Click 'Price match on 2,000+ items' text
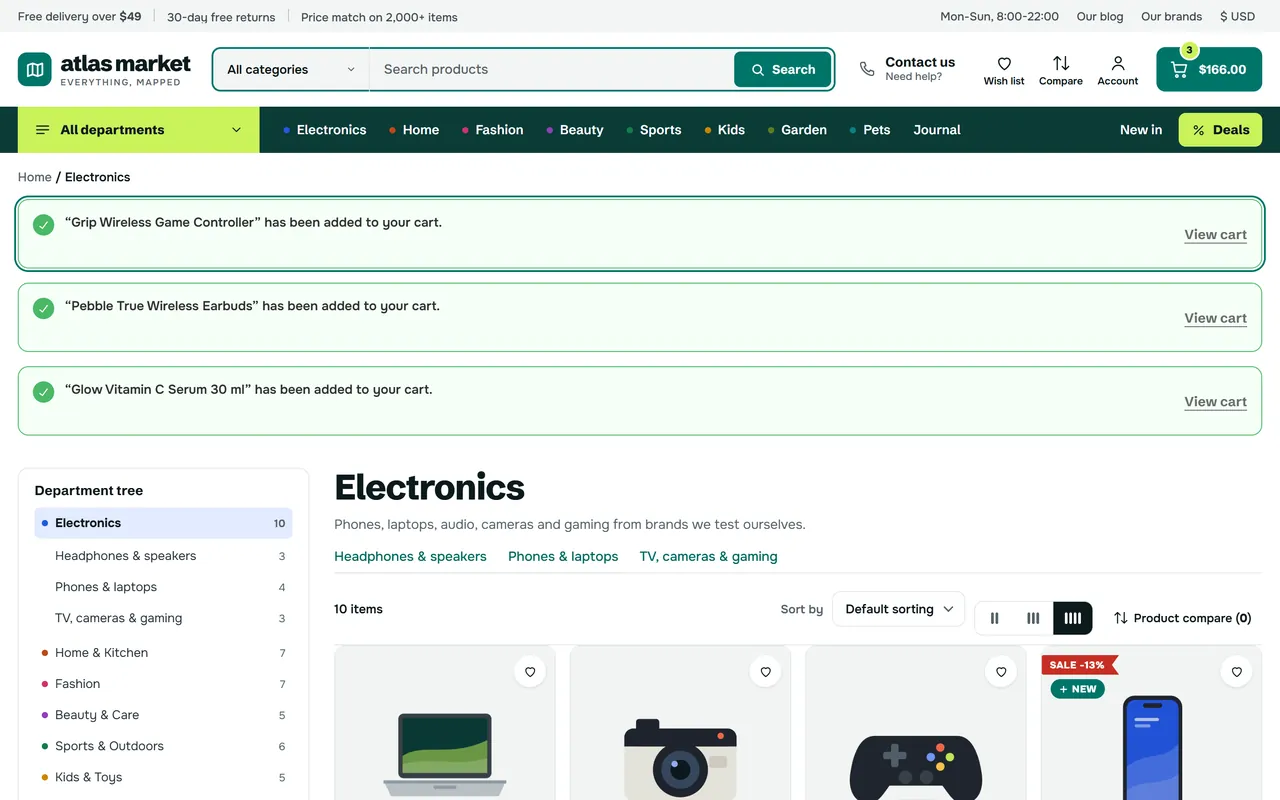Screen dimensions: 1280x800 379,17
